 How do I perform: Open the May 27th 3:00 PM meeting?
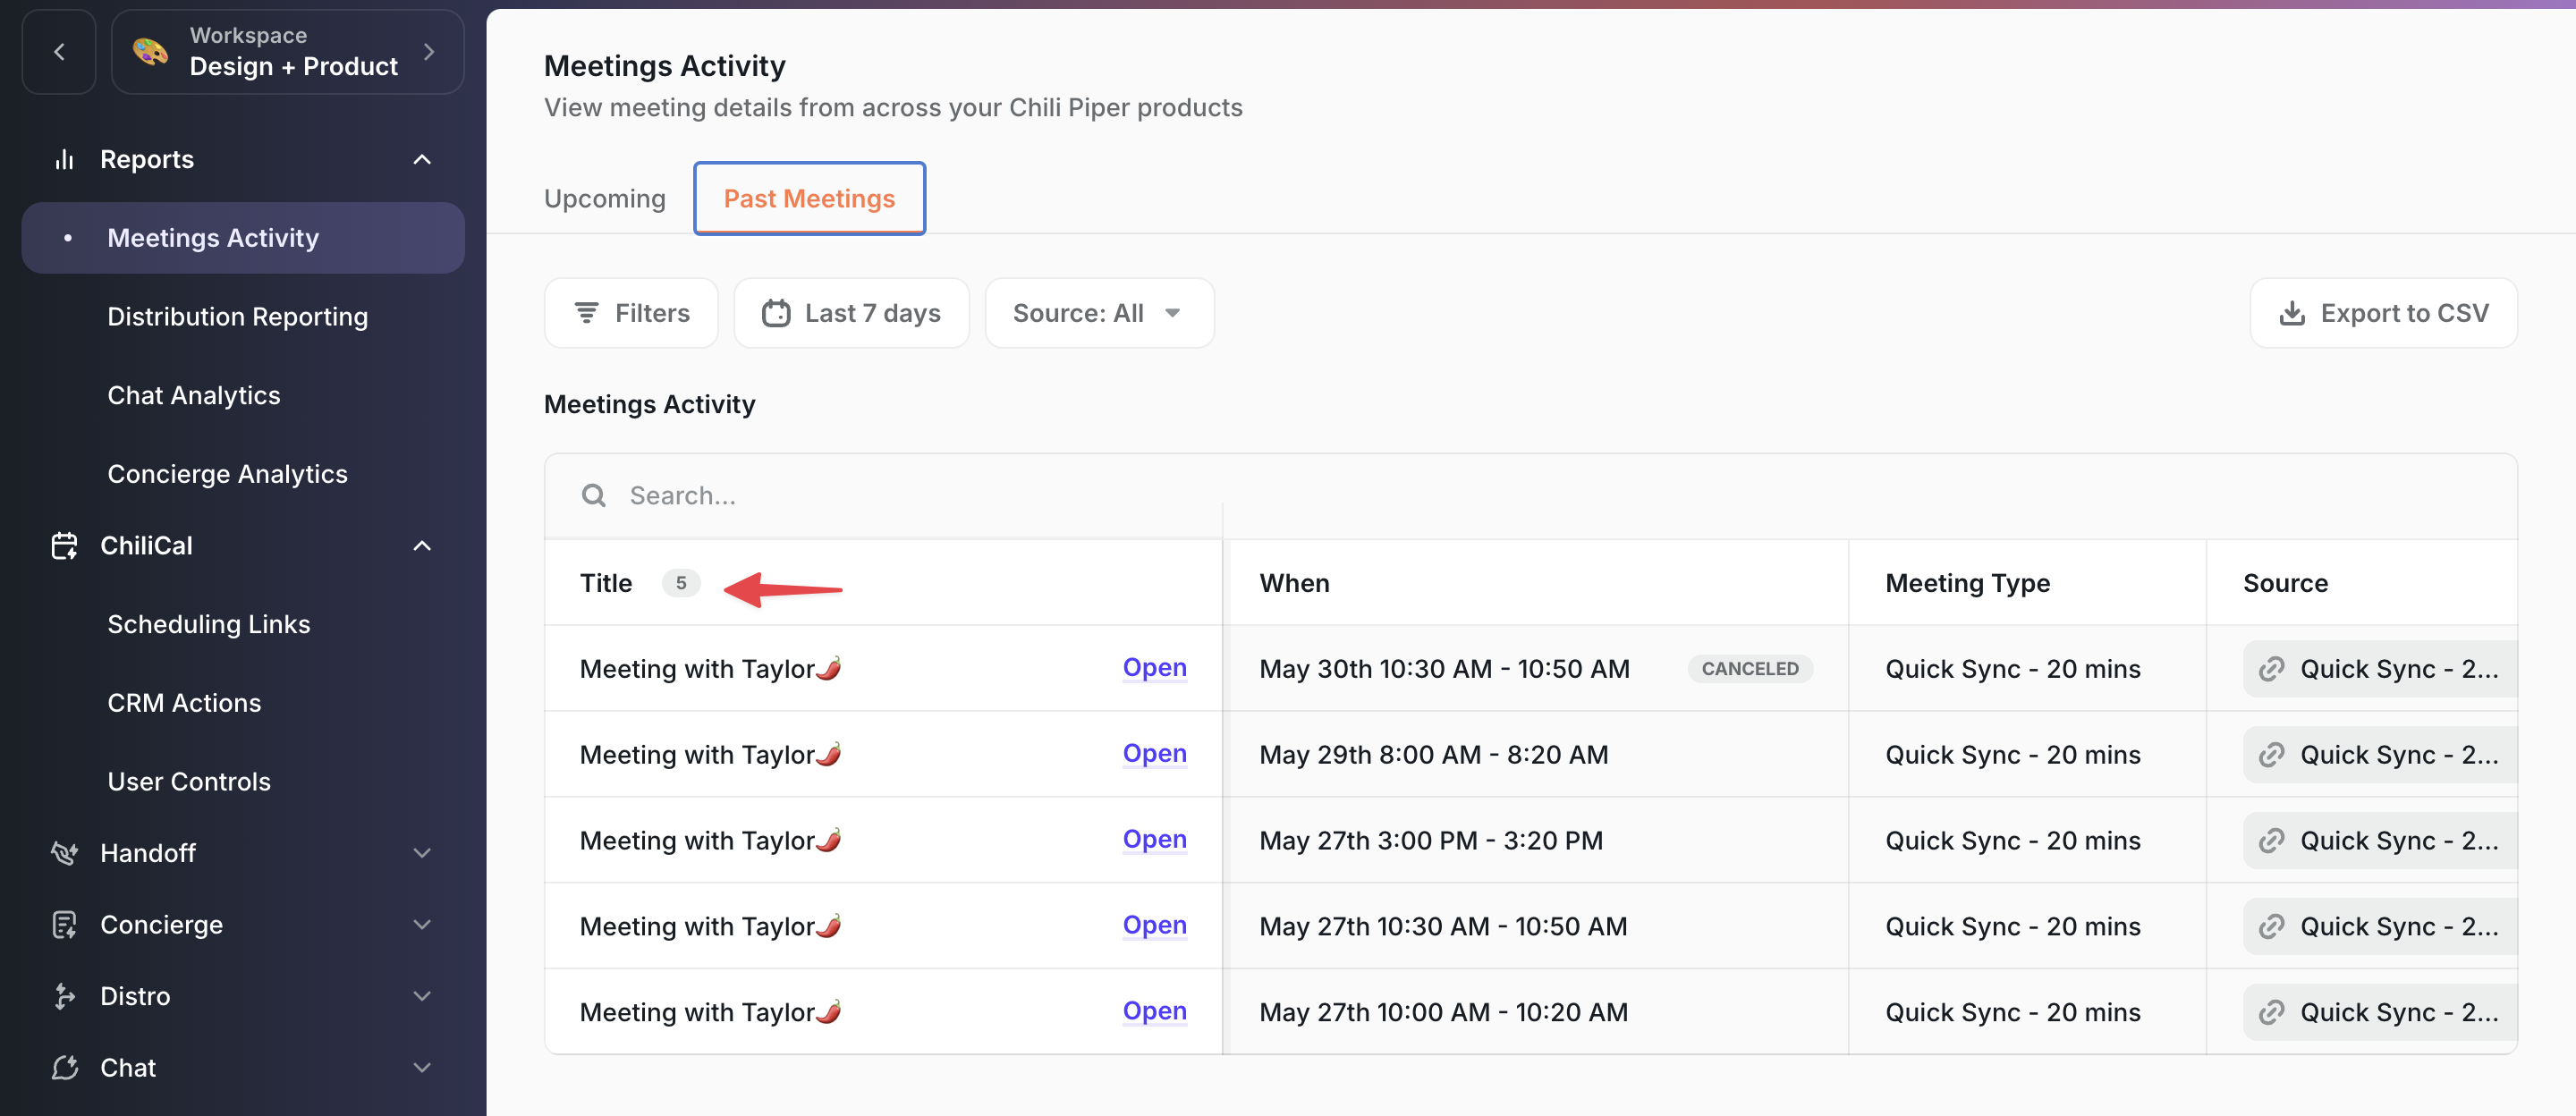point(1154,839)
